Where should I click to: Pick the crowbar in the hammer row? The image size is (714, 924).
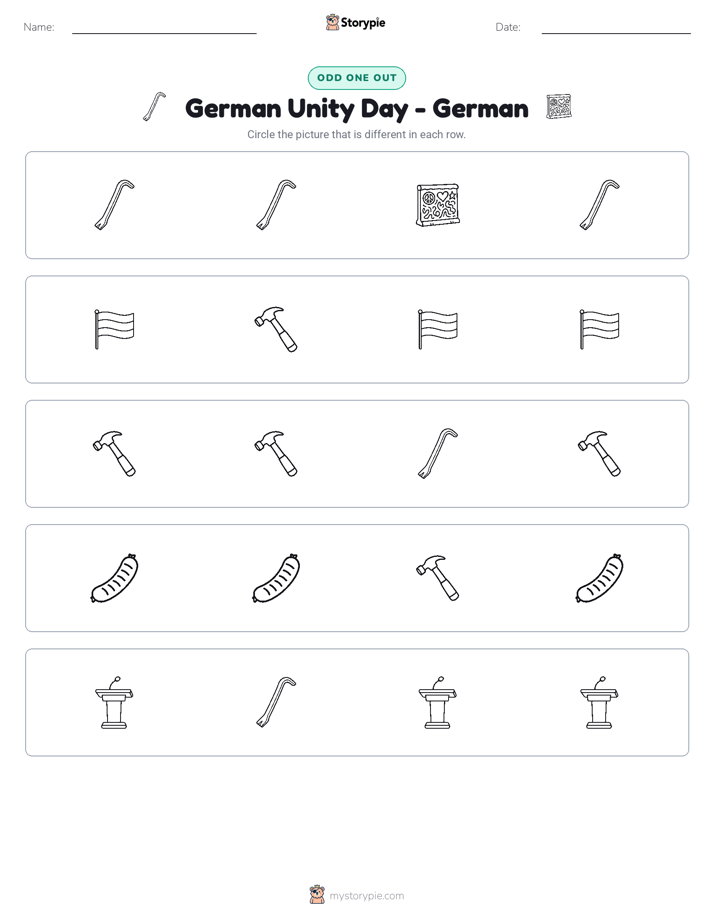coord(438,453)
